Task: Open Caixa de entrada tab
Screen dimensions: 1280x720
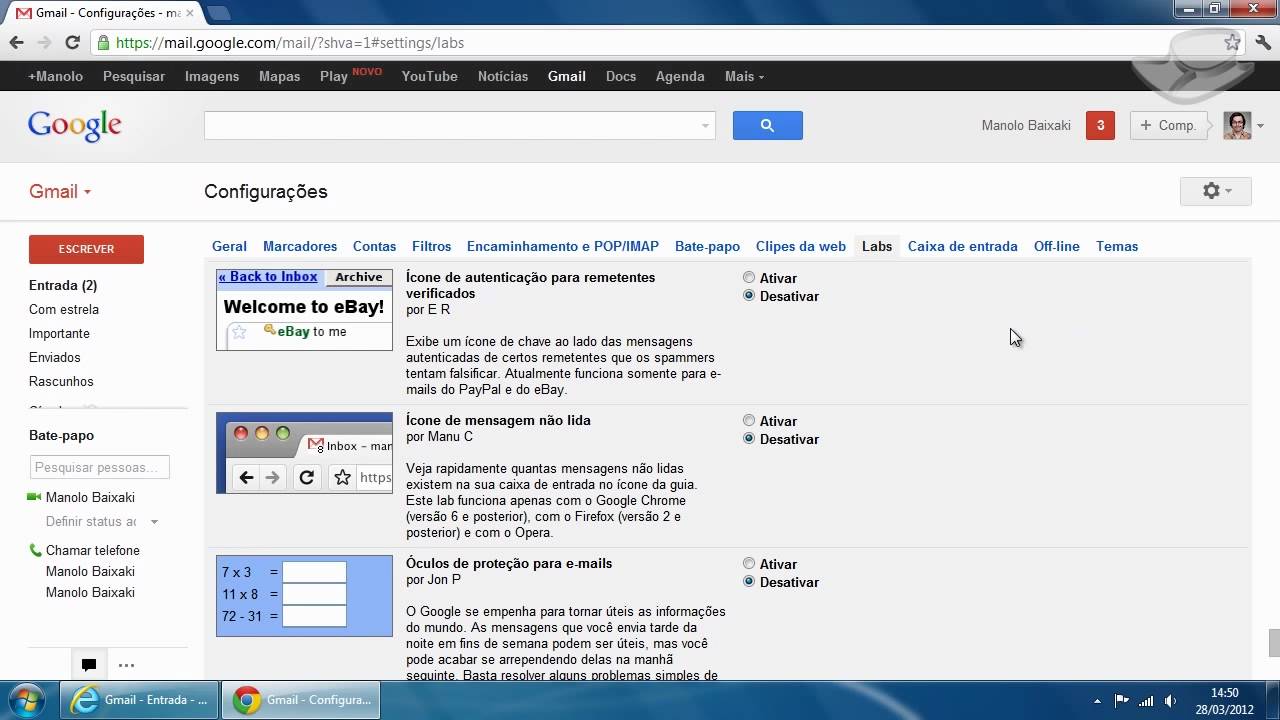Action: 963,246
